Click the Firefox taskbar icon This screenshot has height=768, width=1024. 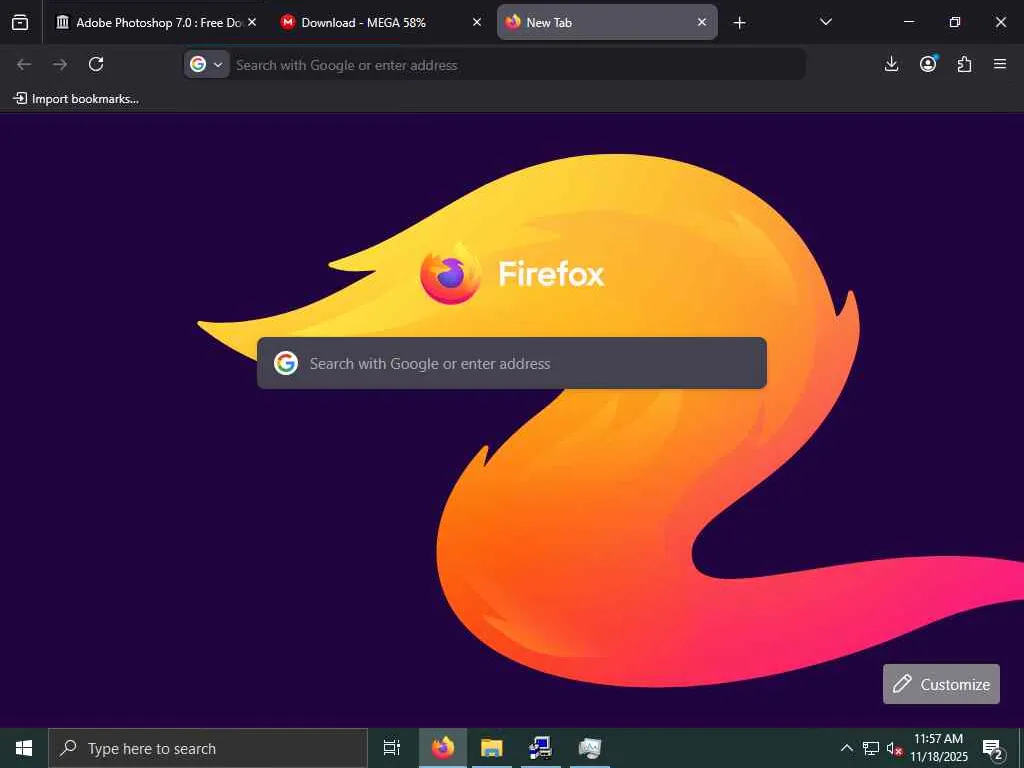coord(443,748)
